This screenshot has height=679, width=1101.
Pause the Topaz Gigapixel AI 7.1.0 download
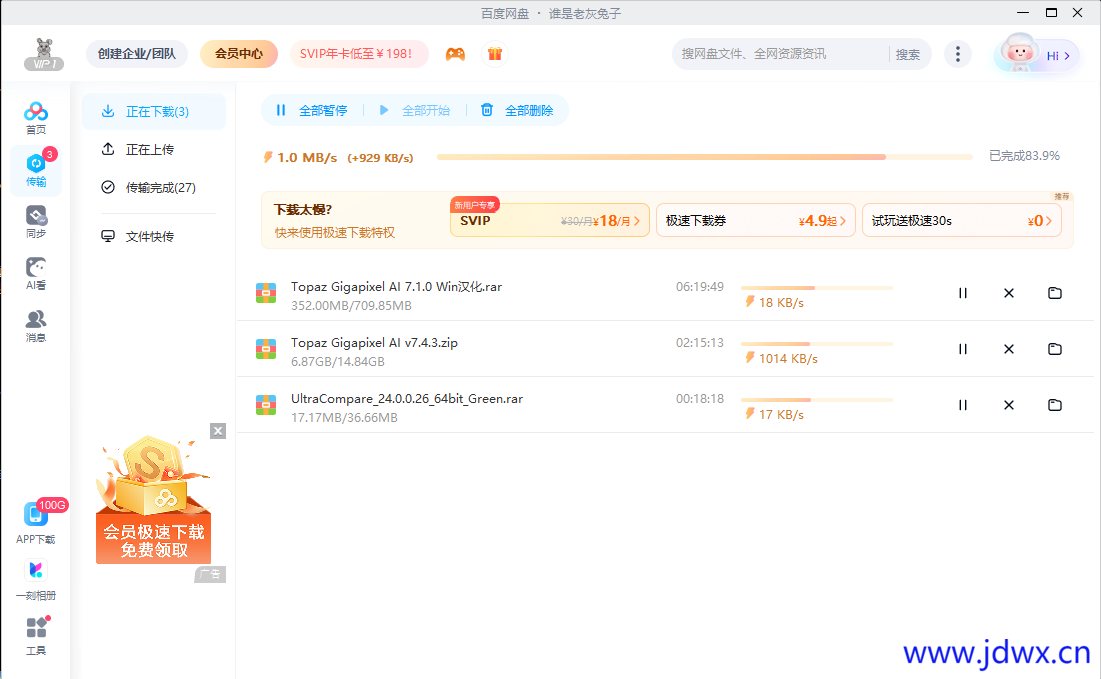[x=963, y=293]
